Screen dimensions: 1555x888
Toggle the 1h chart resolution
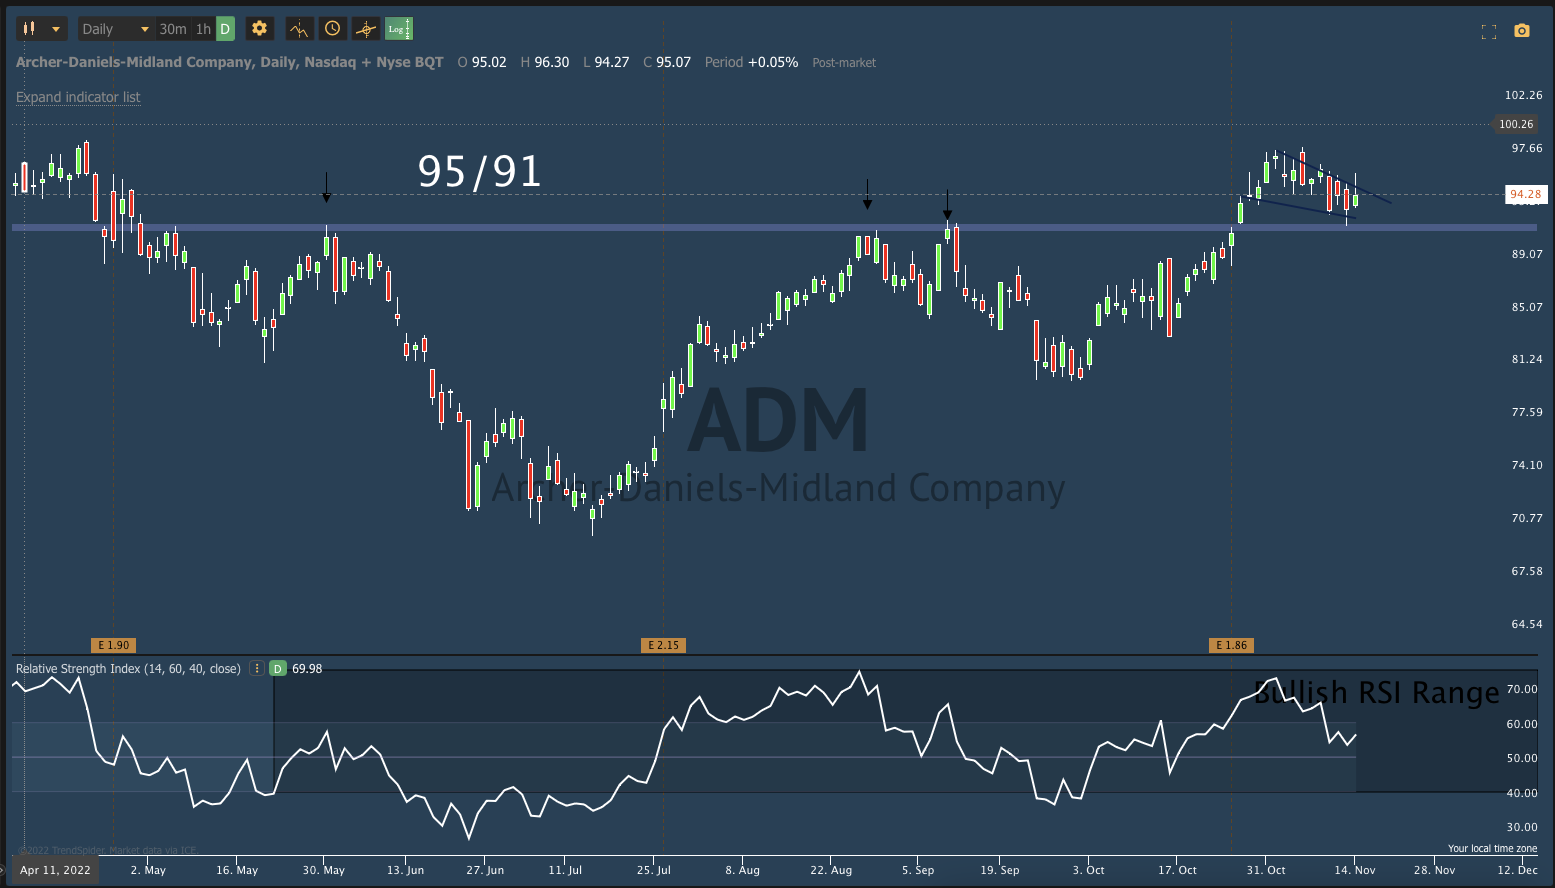(201, 28)
